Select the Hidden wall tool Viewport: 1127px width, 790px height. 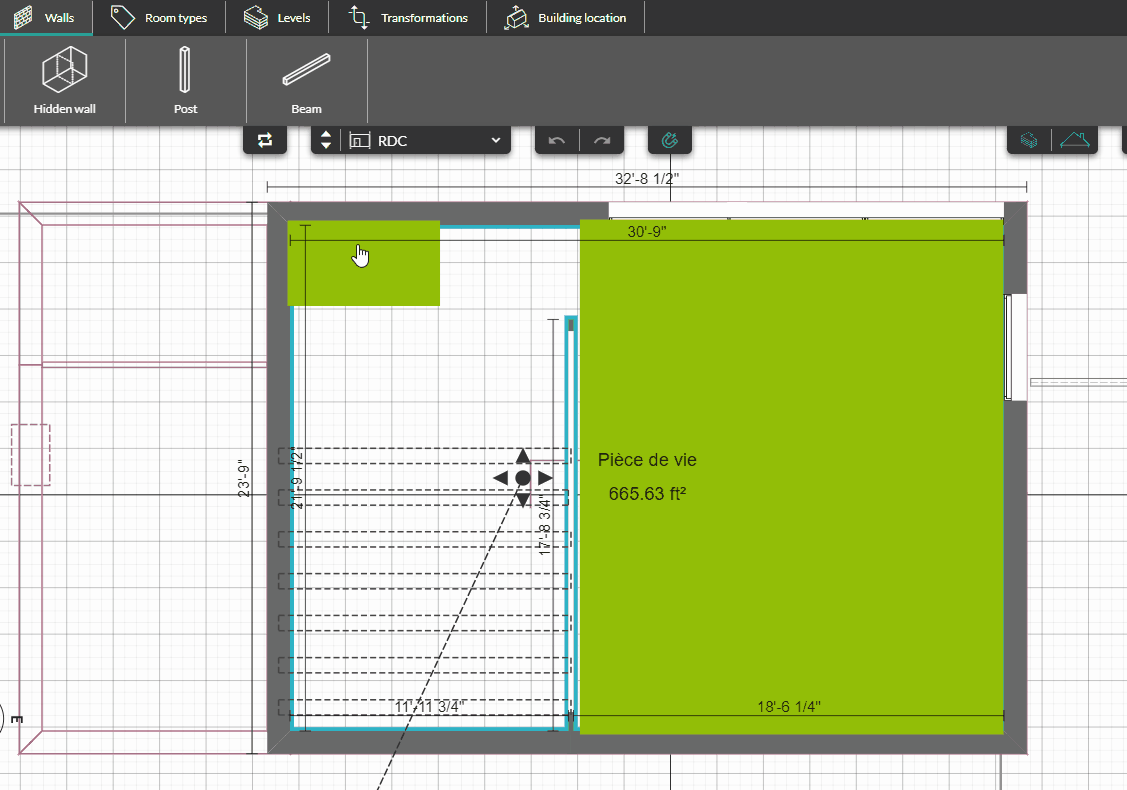click(x=65, y=81)
